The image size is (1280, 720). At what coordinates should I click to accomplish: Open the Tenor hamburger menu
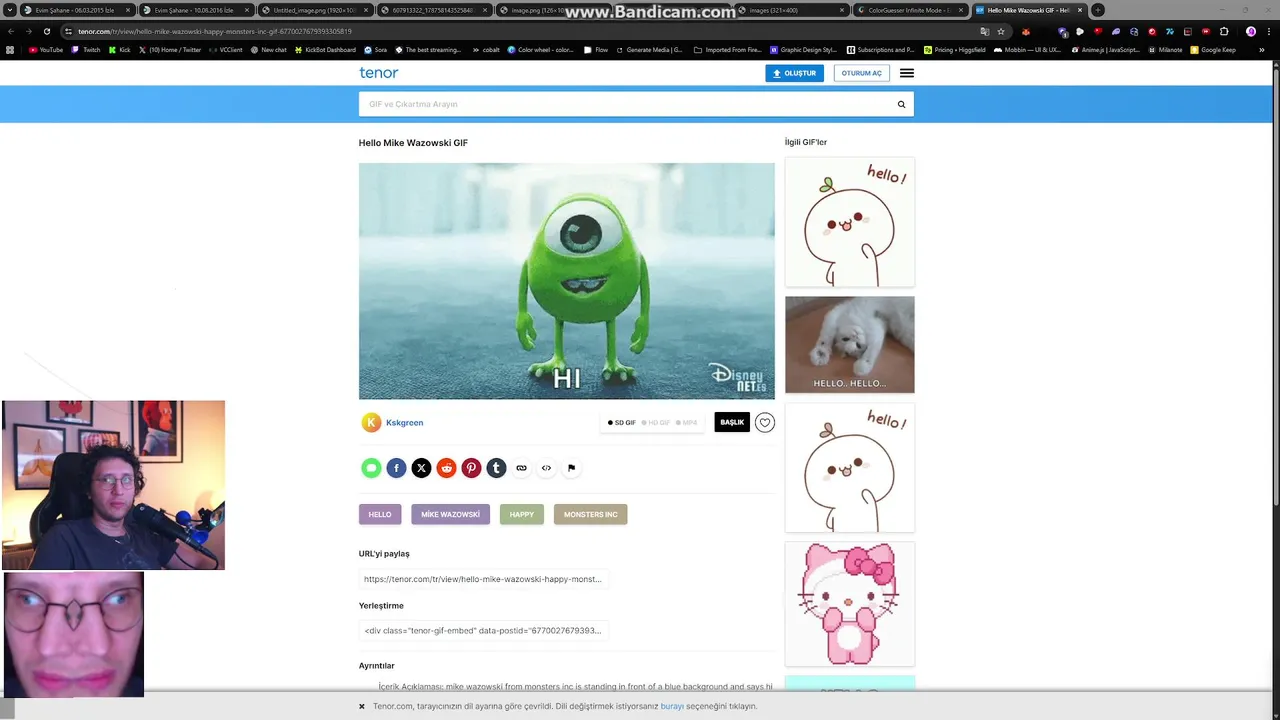pyautogui.click(x=906, y=73)
